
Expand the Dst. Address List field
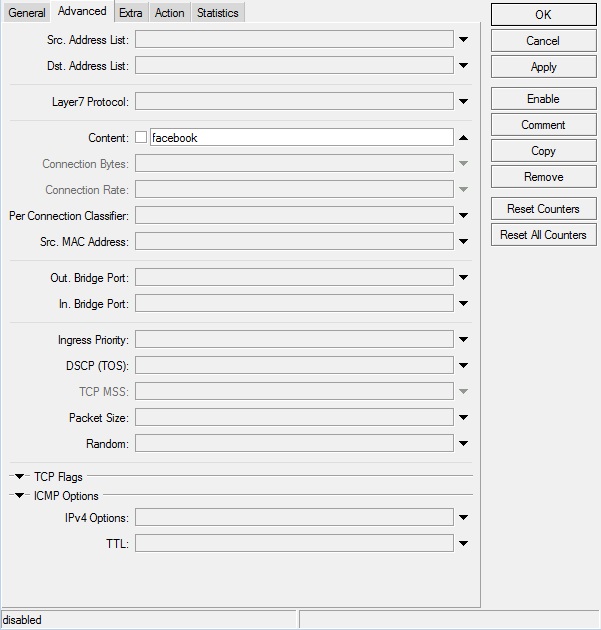click(x=464, y=66)
